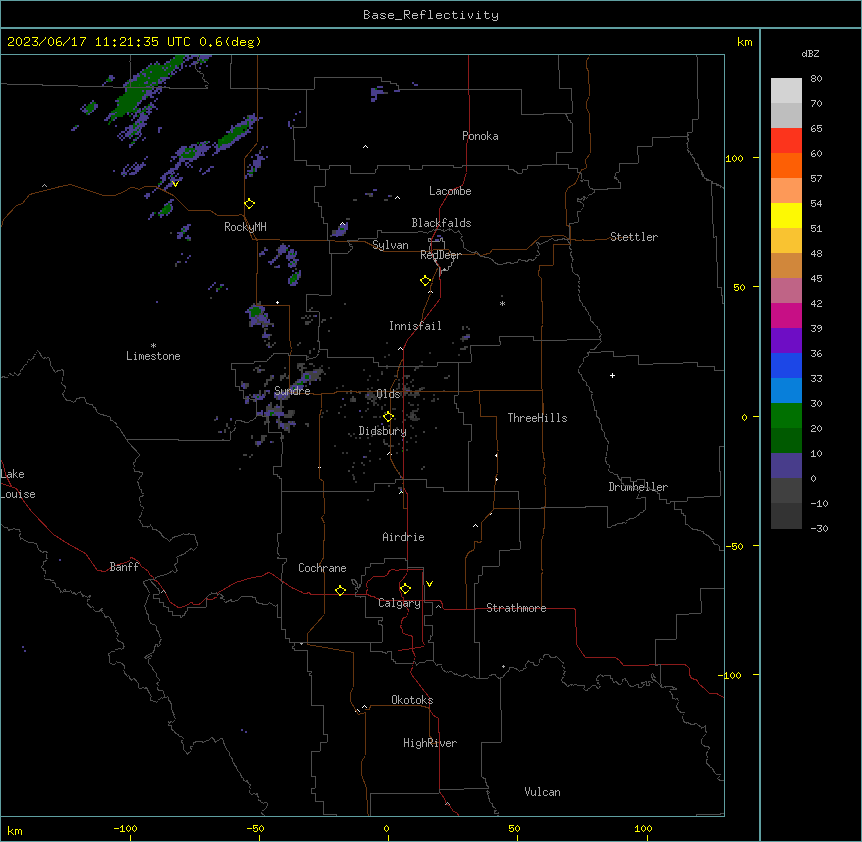Click the white 80 dBZ legend swatch
The width and height of the screenshot is (862, 842).
786,91
